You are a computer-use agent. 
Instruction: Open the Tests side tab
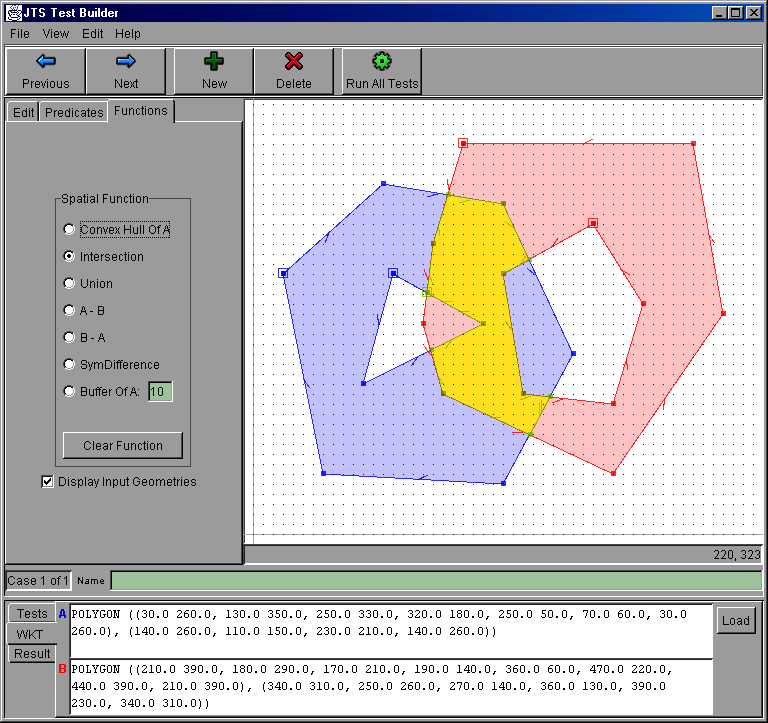32,613
